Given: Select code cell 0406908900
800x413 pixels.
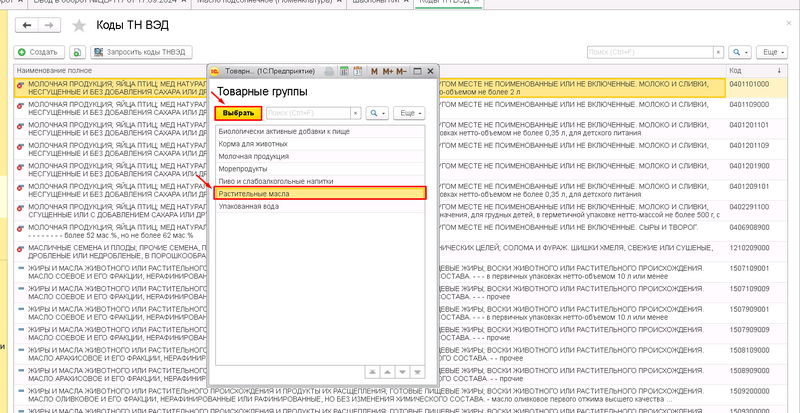Looking at the screenshot, I should (x=757, y=231).
